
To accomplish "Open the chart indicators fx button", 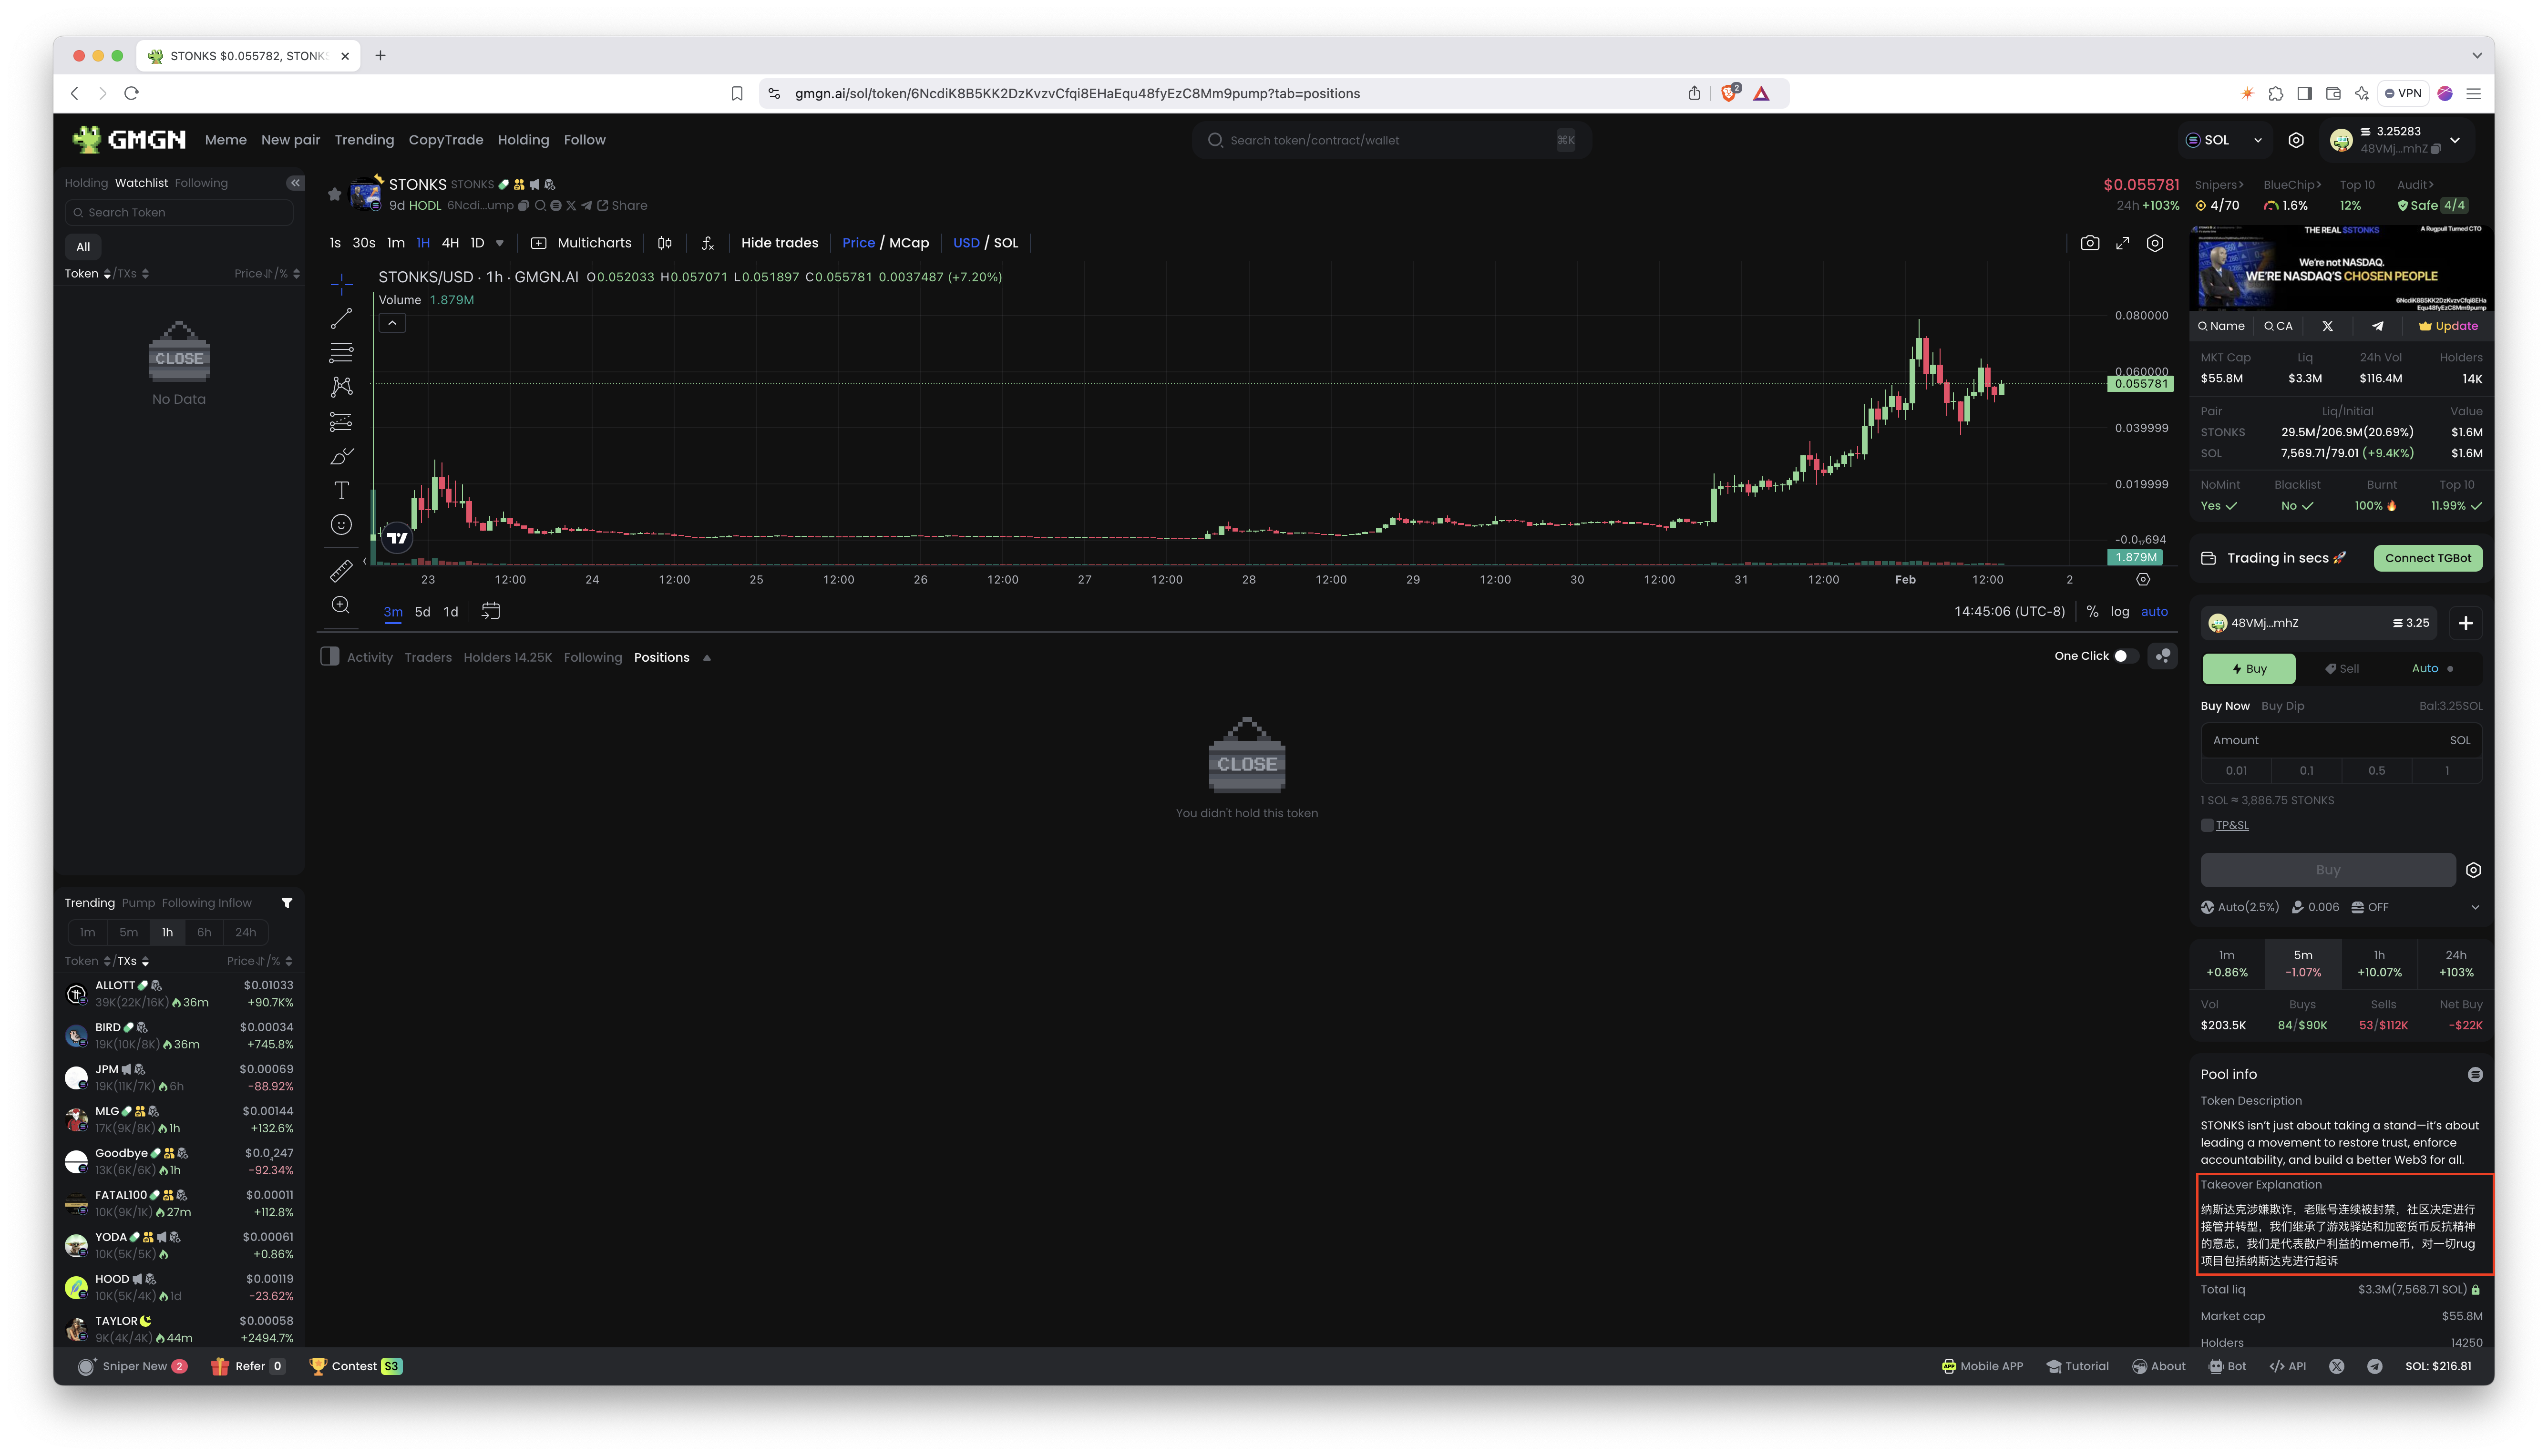I will 707,243.
